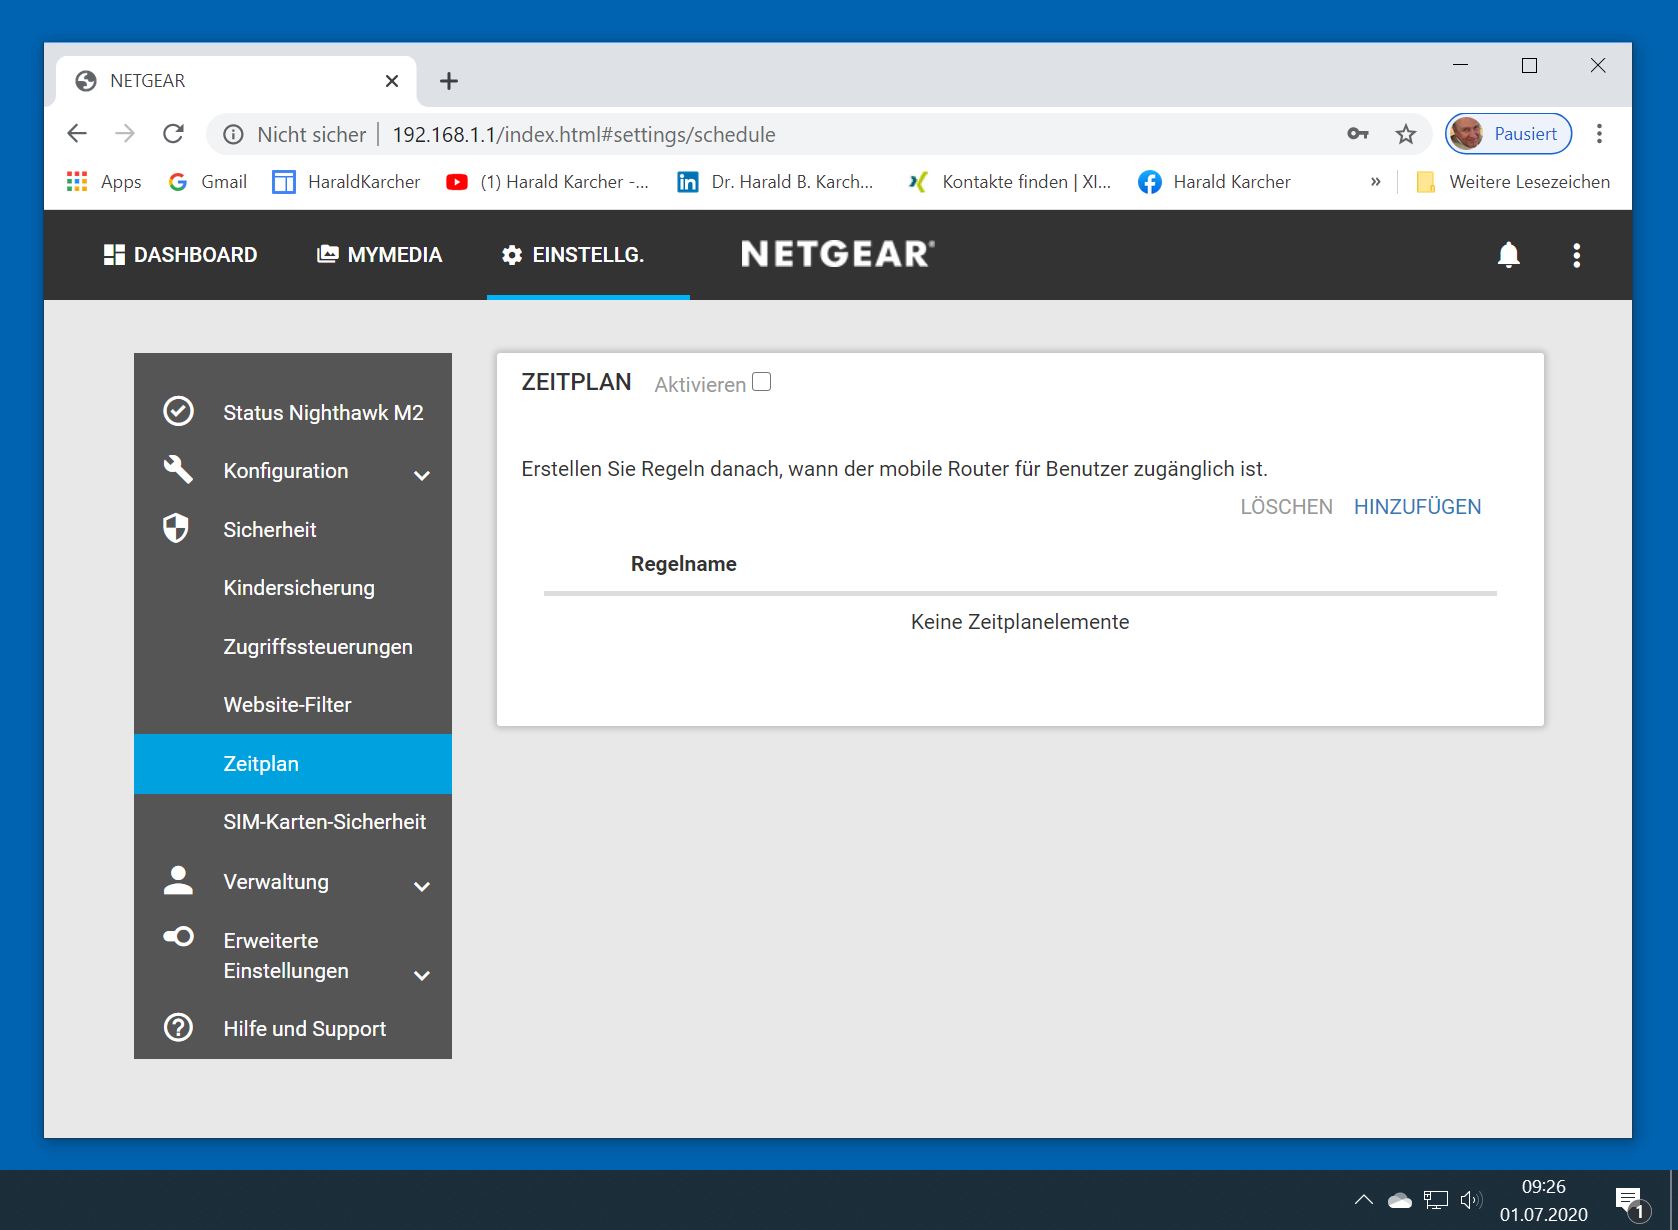The height and width of the screenshot is (1230, 1678).
Task: Click the saved password key icon
Action: 1357,134
